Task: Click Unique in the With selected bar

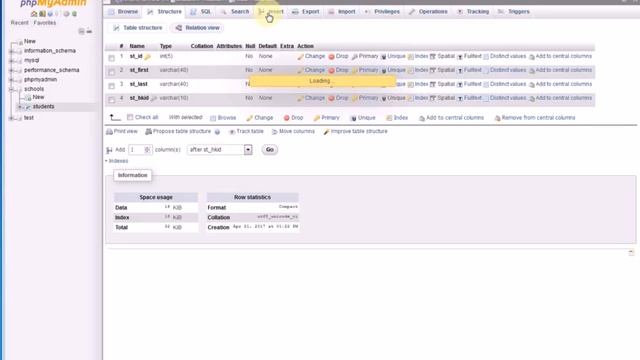Action: pyautogui.click(x=363, y=118)
